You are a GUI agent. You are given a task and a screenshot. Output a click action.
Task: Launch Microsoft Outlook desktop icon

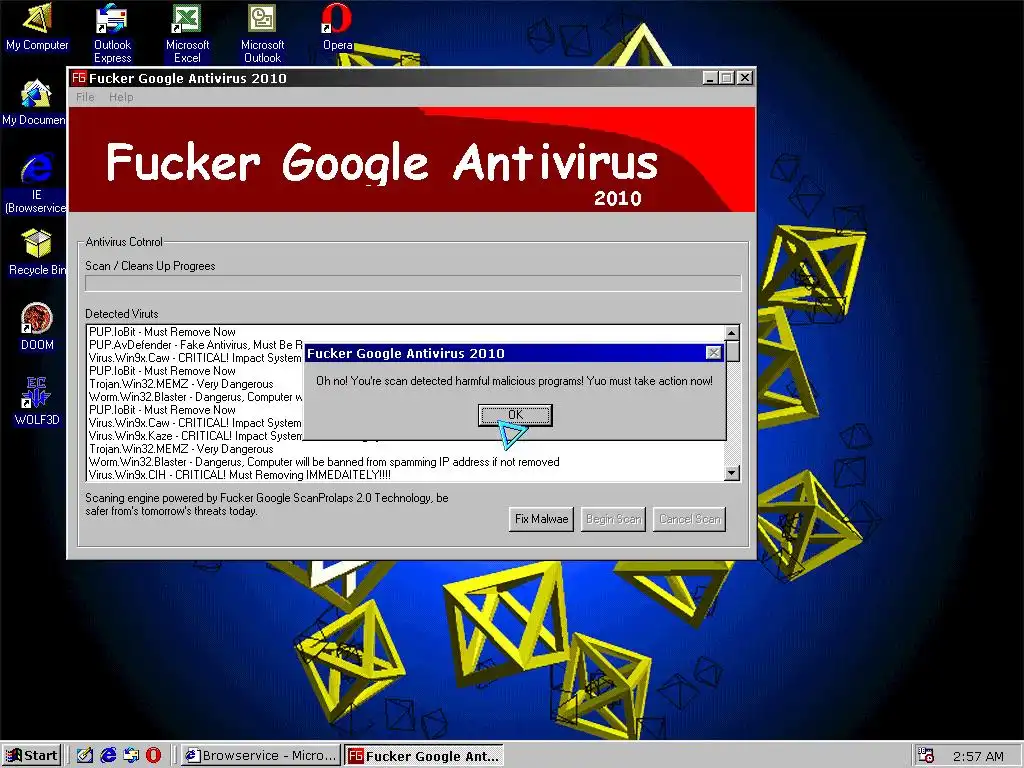(263, 32)
